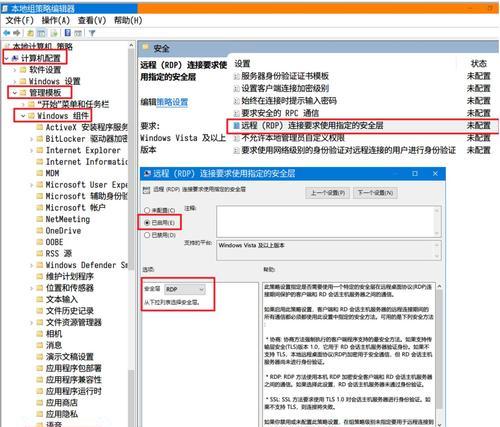Screen dimensions: 500x427
Task: Click the filter funnel toolbar icon
Action: 92,33
